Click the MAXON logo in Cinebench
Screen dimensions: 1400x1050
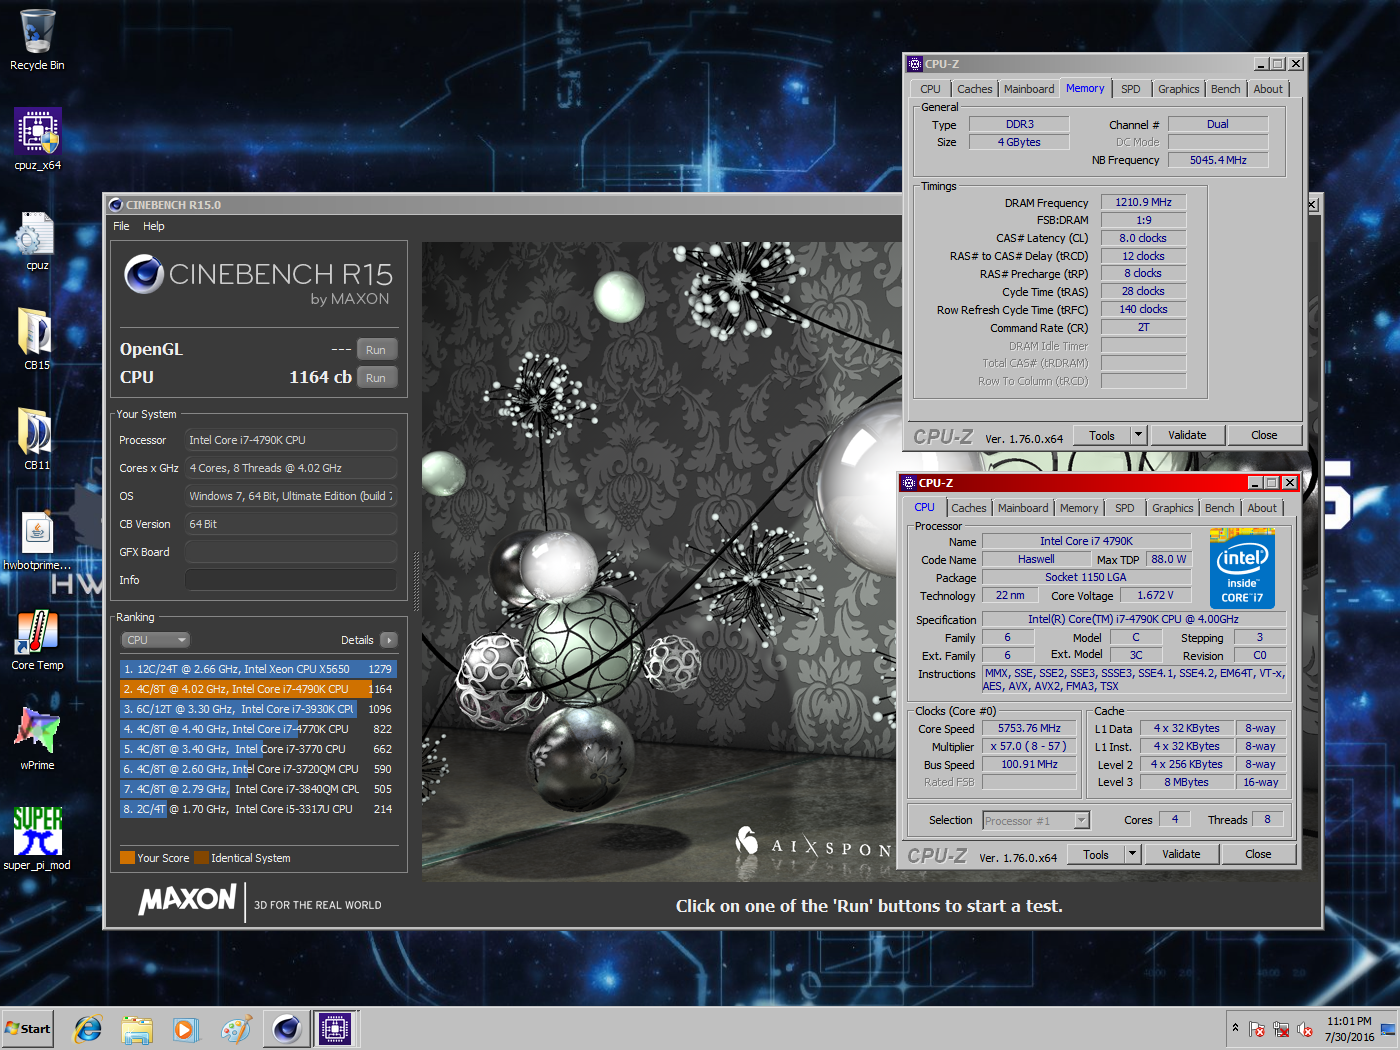click(188, 899)
